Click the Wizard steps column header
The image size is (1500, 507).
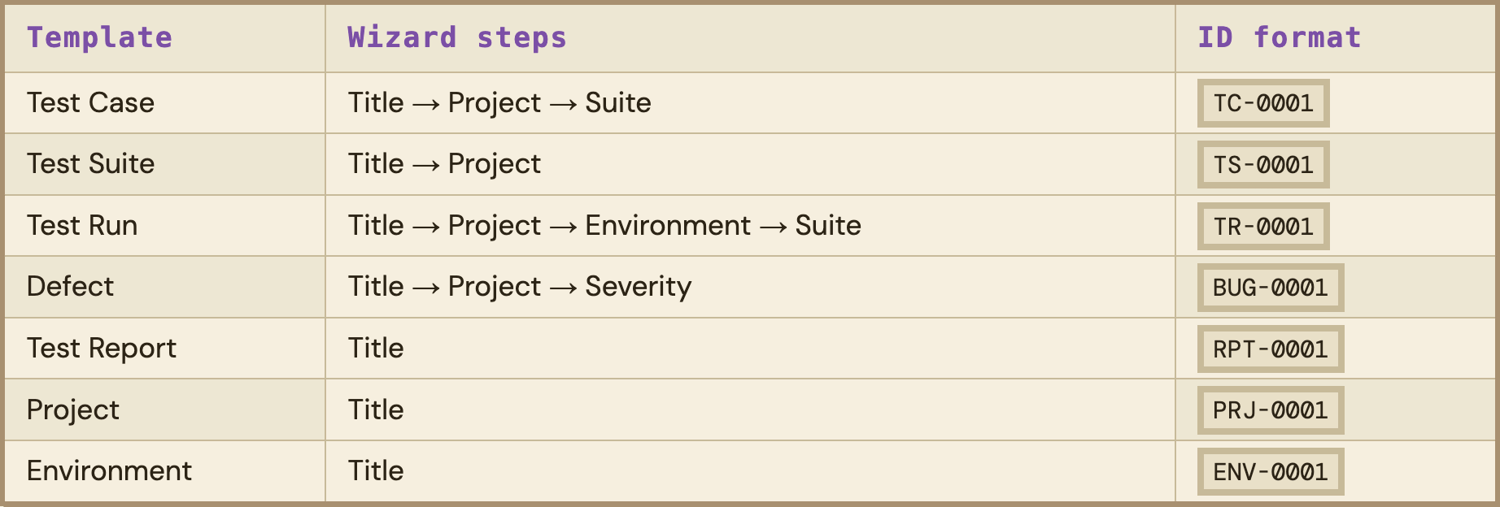tap(457, 38)
